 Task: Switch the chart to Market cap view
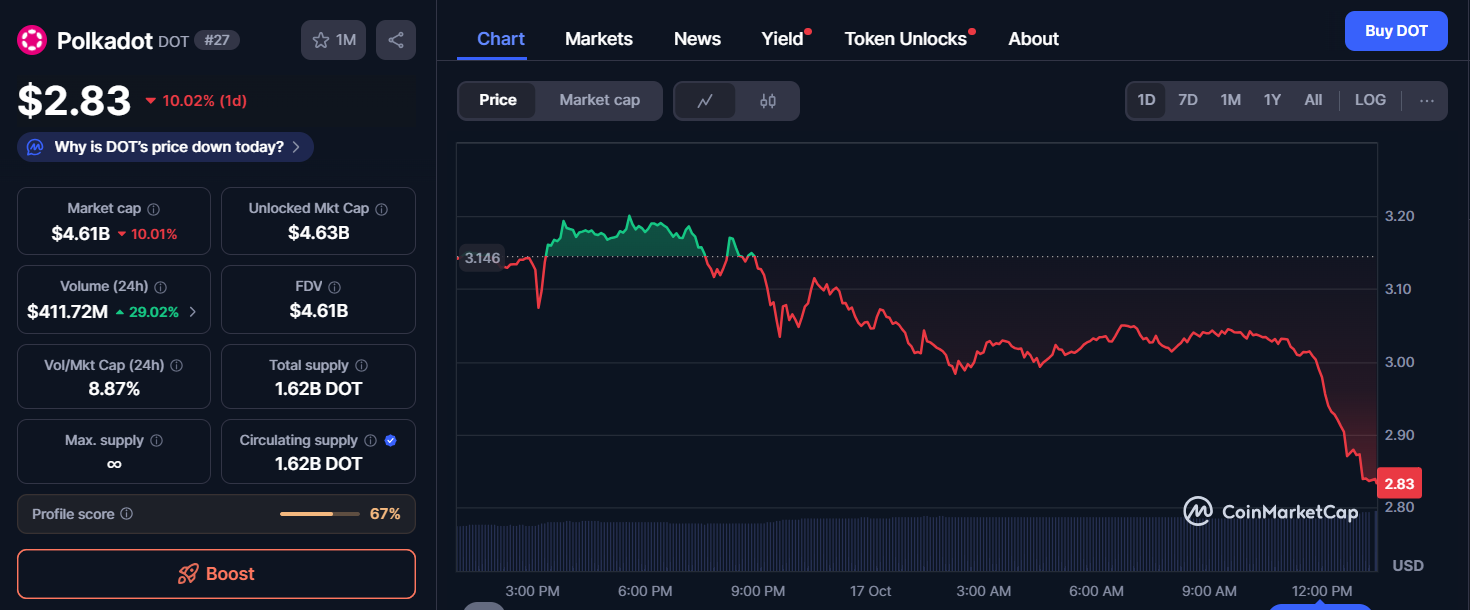pyautogui.click(x=599, y=100)
